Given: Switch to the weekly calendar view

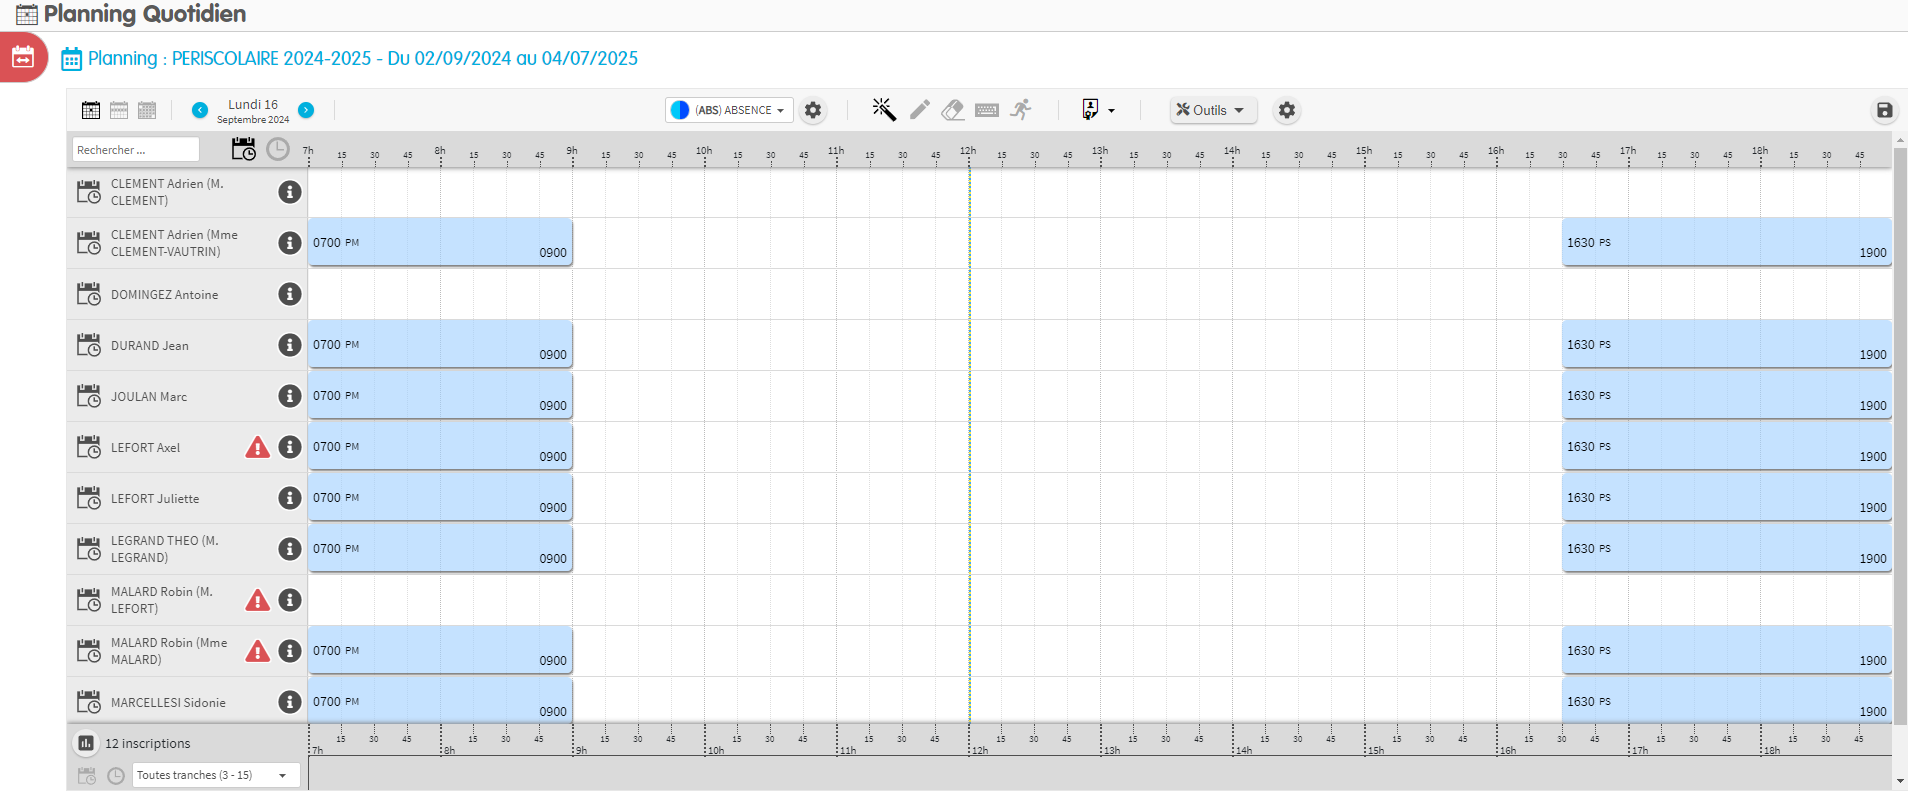Looking at the screenshot, I should (x=119, y=110).
